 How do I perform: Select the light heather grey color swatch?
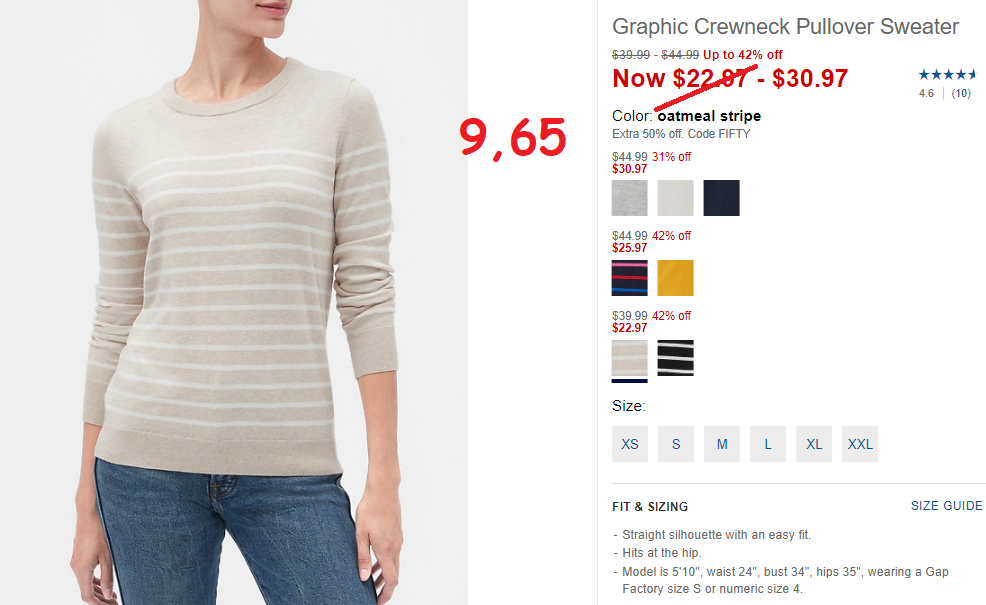(629, 197)
